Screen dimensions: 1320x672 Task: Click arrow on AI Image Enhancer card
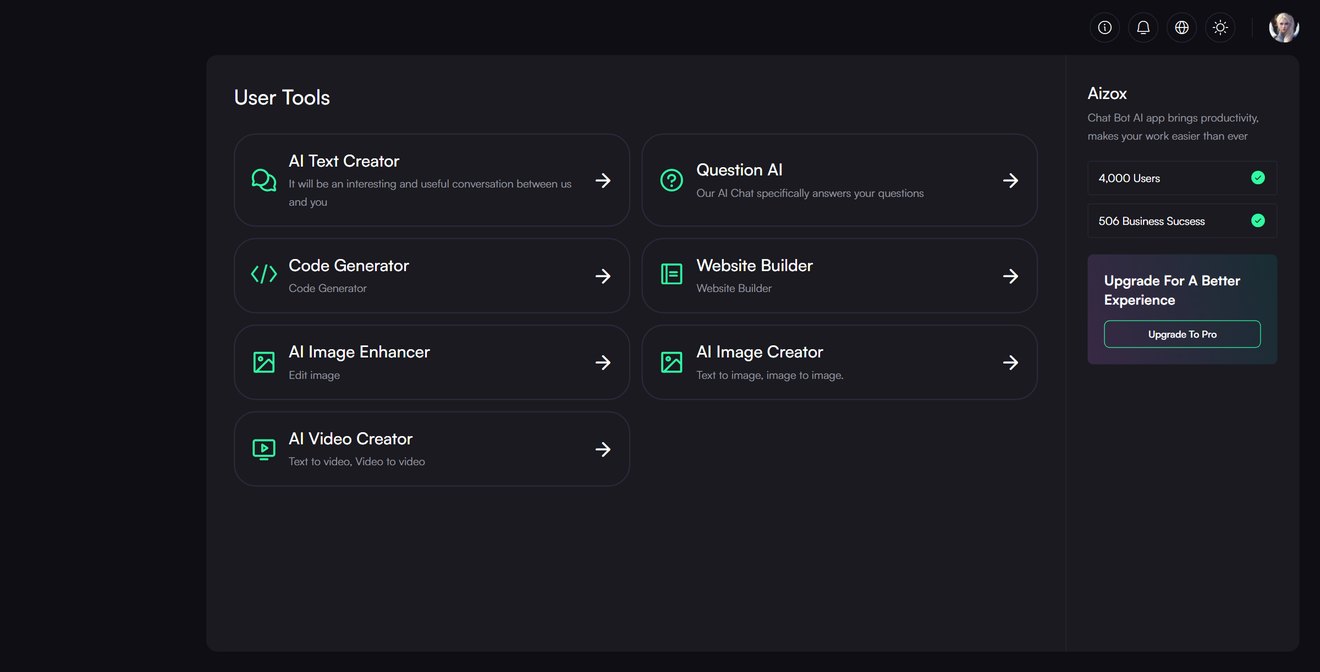point(603,362)
